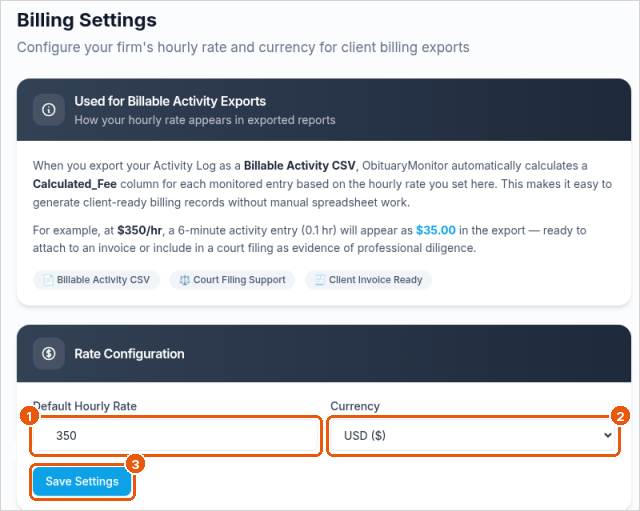
Task: Click the Used for Billable Activity Exports title
Action: (170, 101)
